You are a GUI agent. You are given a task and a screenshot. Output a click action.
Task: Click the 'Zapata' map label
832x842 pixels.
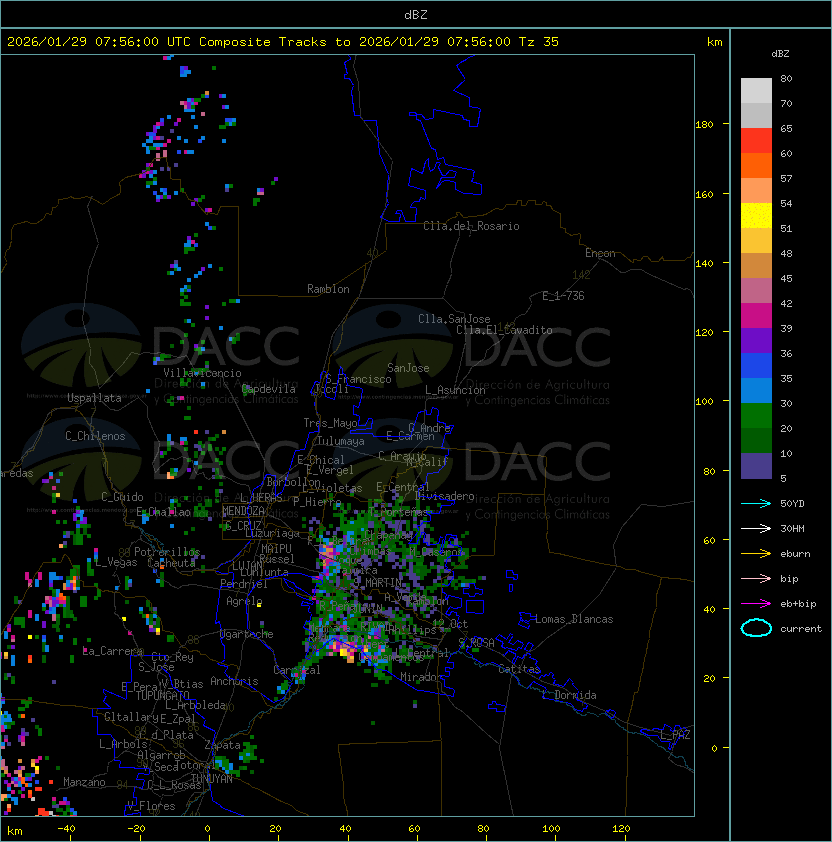pyautogui.click(x=222, y=745)
